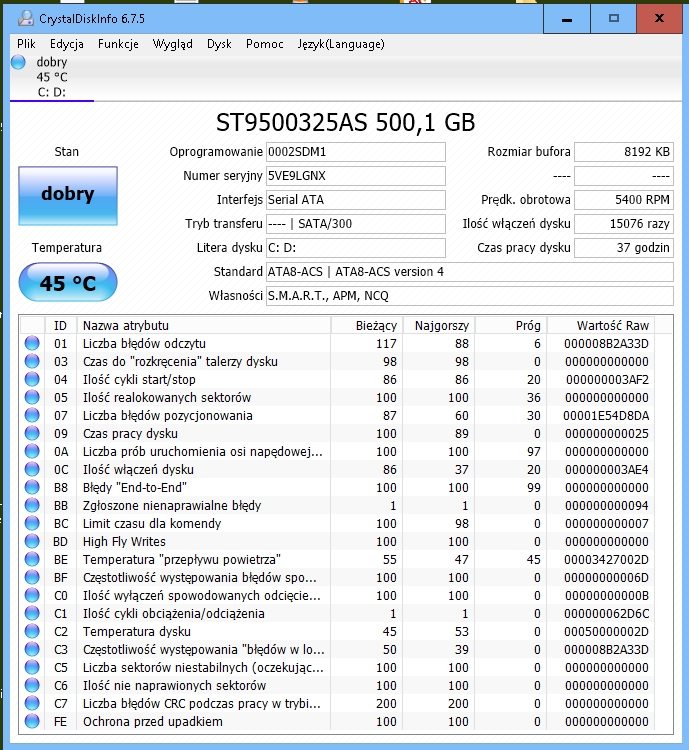Screen dimensions: 689x750
Task: Select the C: D: disk tab
Action: (52, 77)
